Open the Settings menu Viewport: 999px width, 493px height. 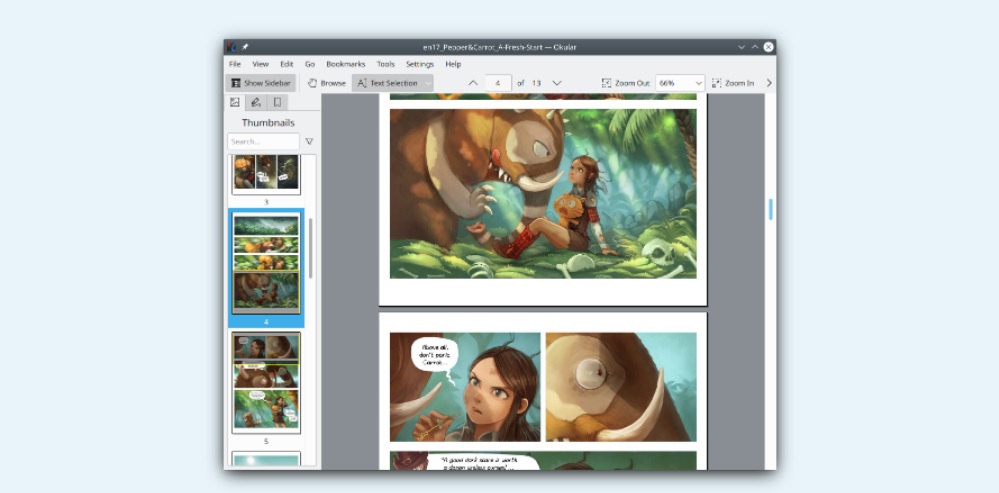point(420,64)
